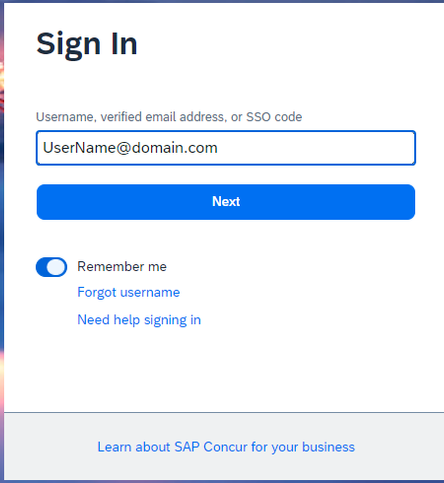
Task: Click inside the SSO code text box
Action: coord(226,148)
